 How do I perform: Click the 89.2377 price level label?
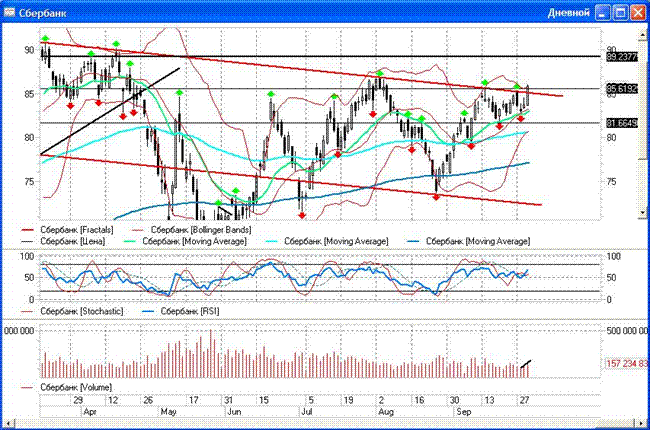622,57
